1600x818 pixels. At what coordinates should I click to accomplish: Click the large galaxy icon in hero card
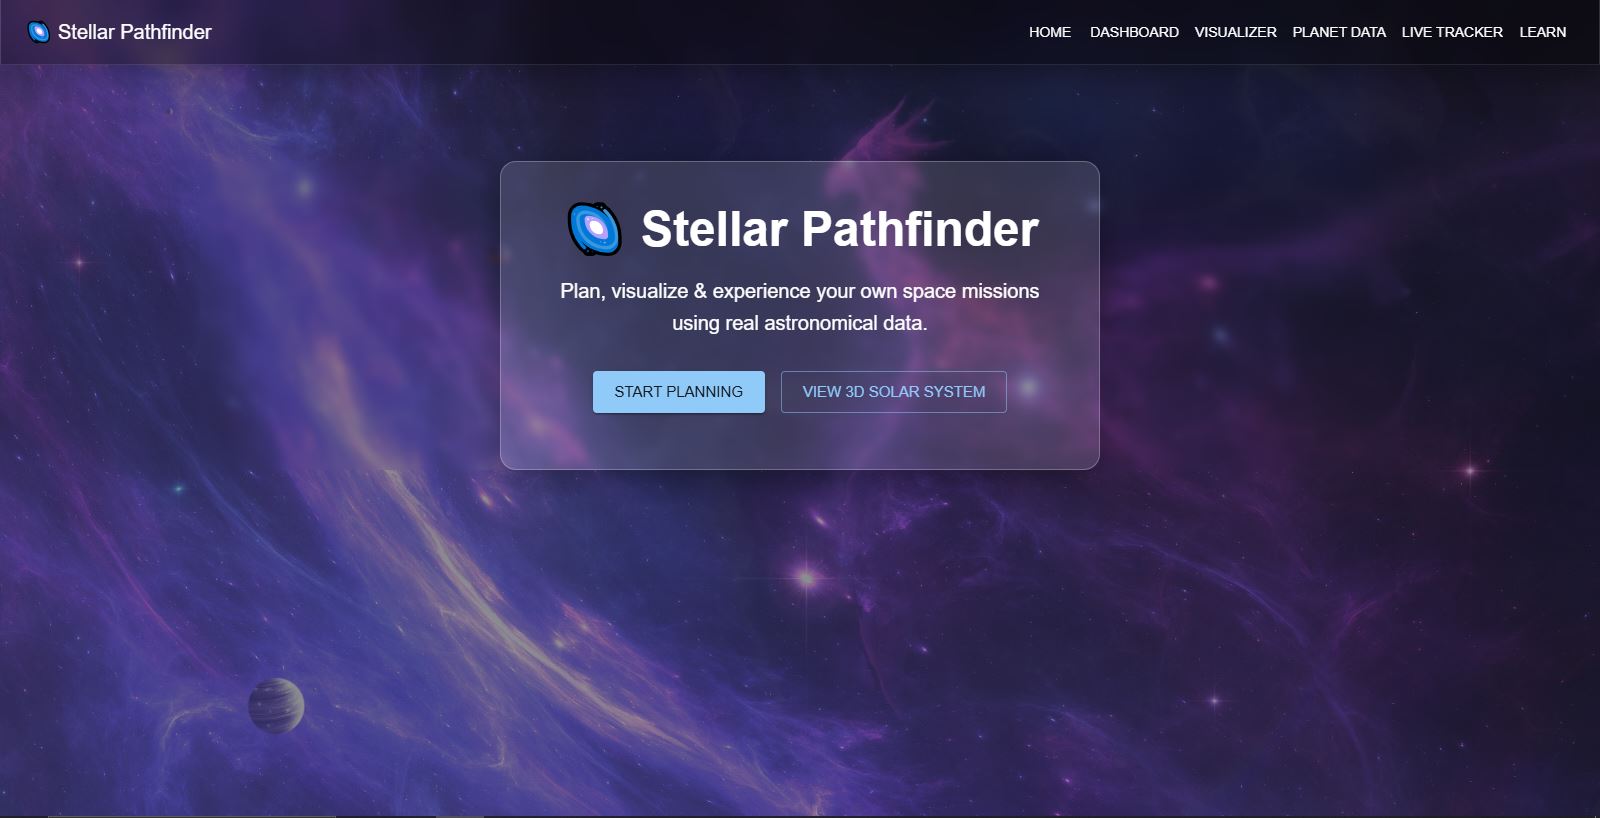coord(595,229)
